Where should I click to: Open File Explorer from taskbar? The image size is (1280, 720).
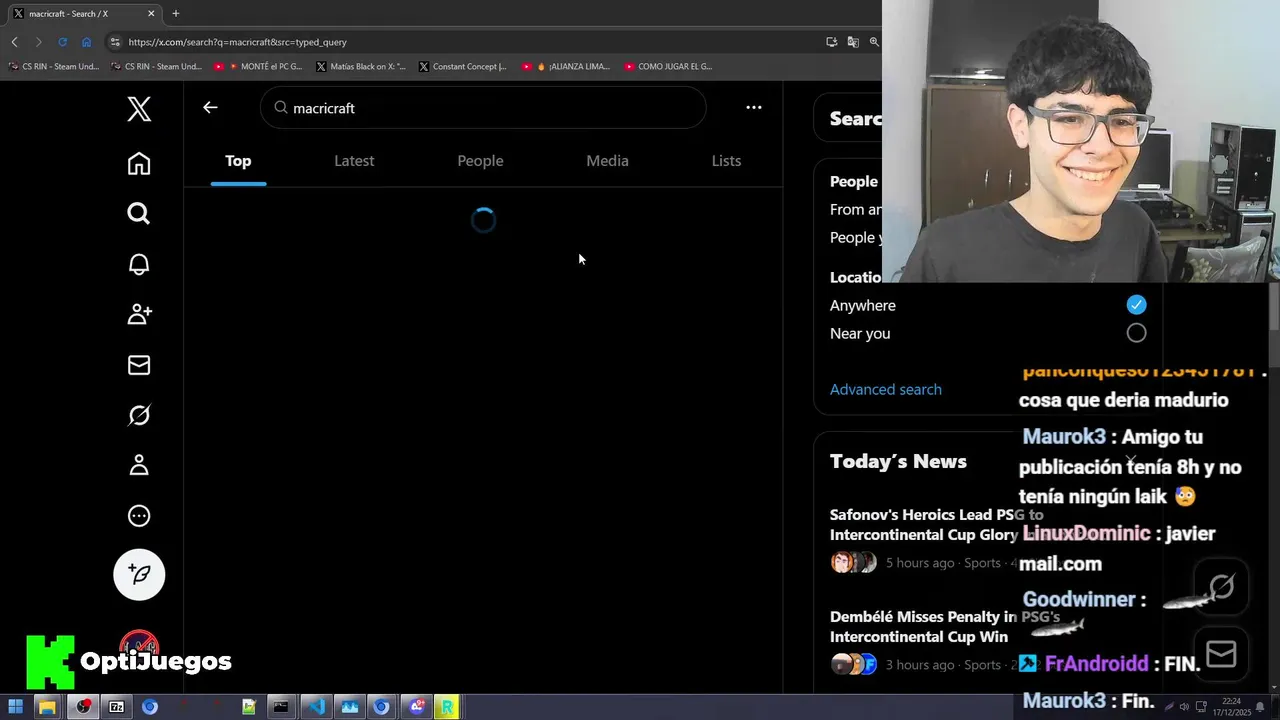tap(47, 707)
